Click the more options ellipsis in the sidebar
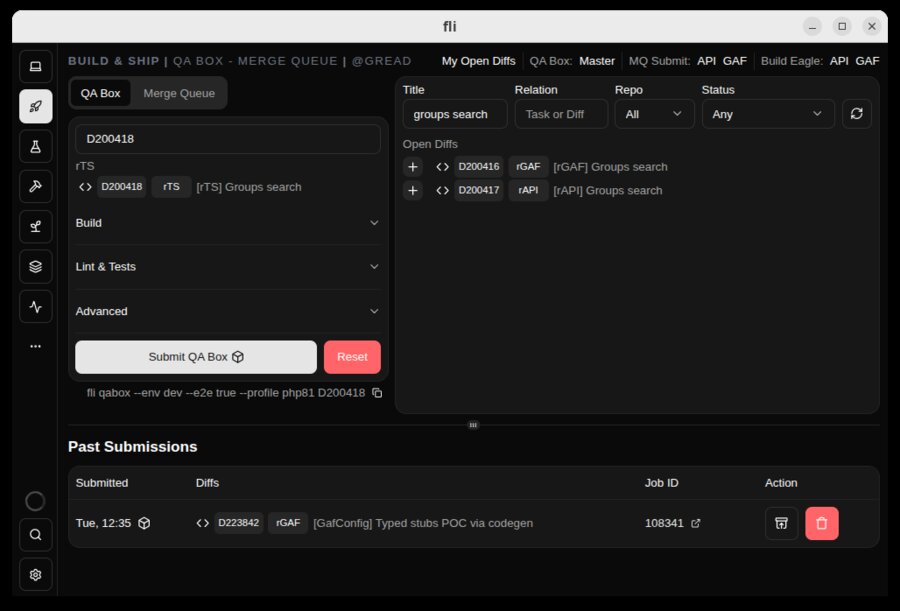 click(35, 345)
